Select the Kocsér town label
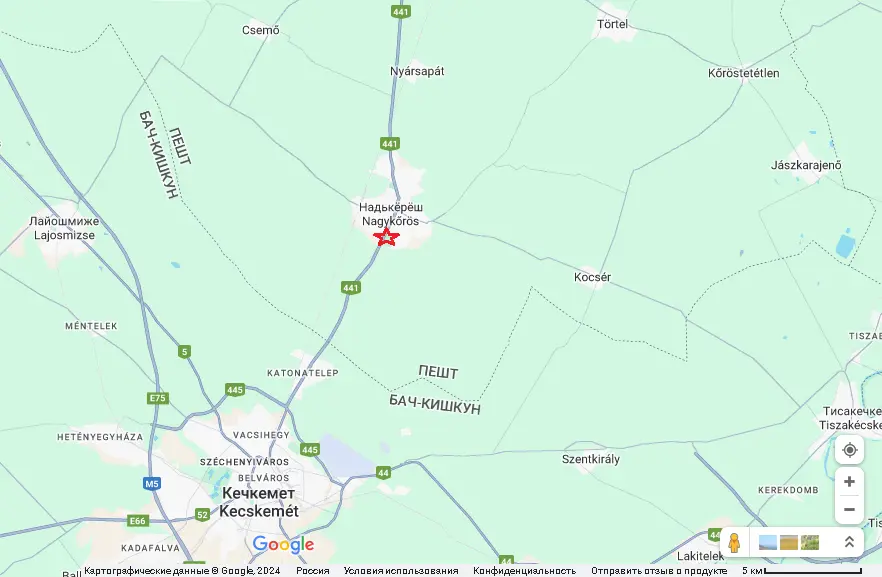 tap(592, 277)
